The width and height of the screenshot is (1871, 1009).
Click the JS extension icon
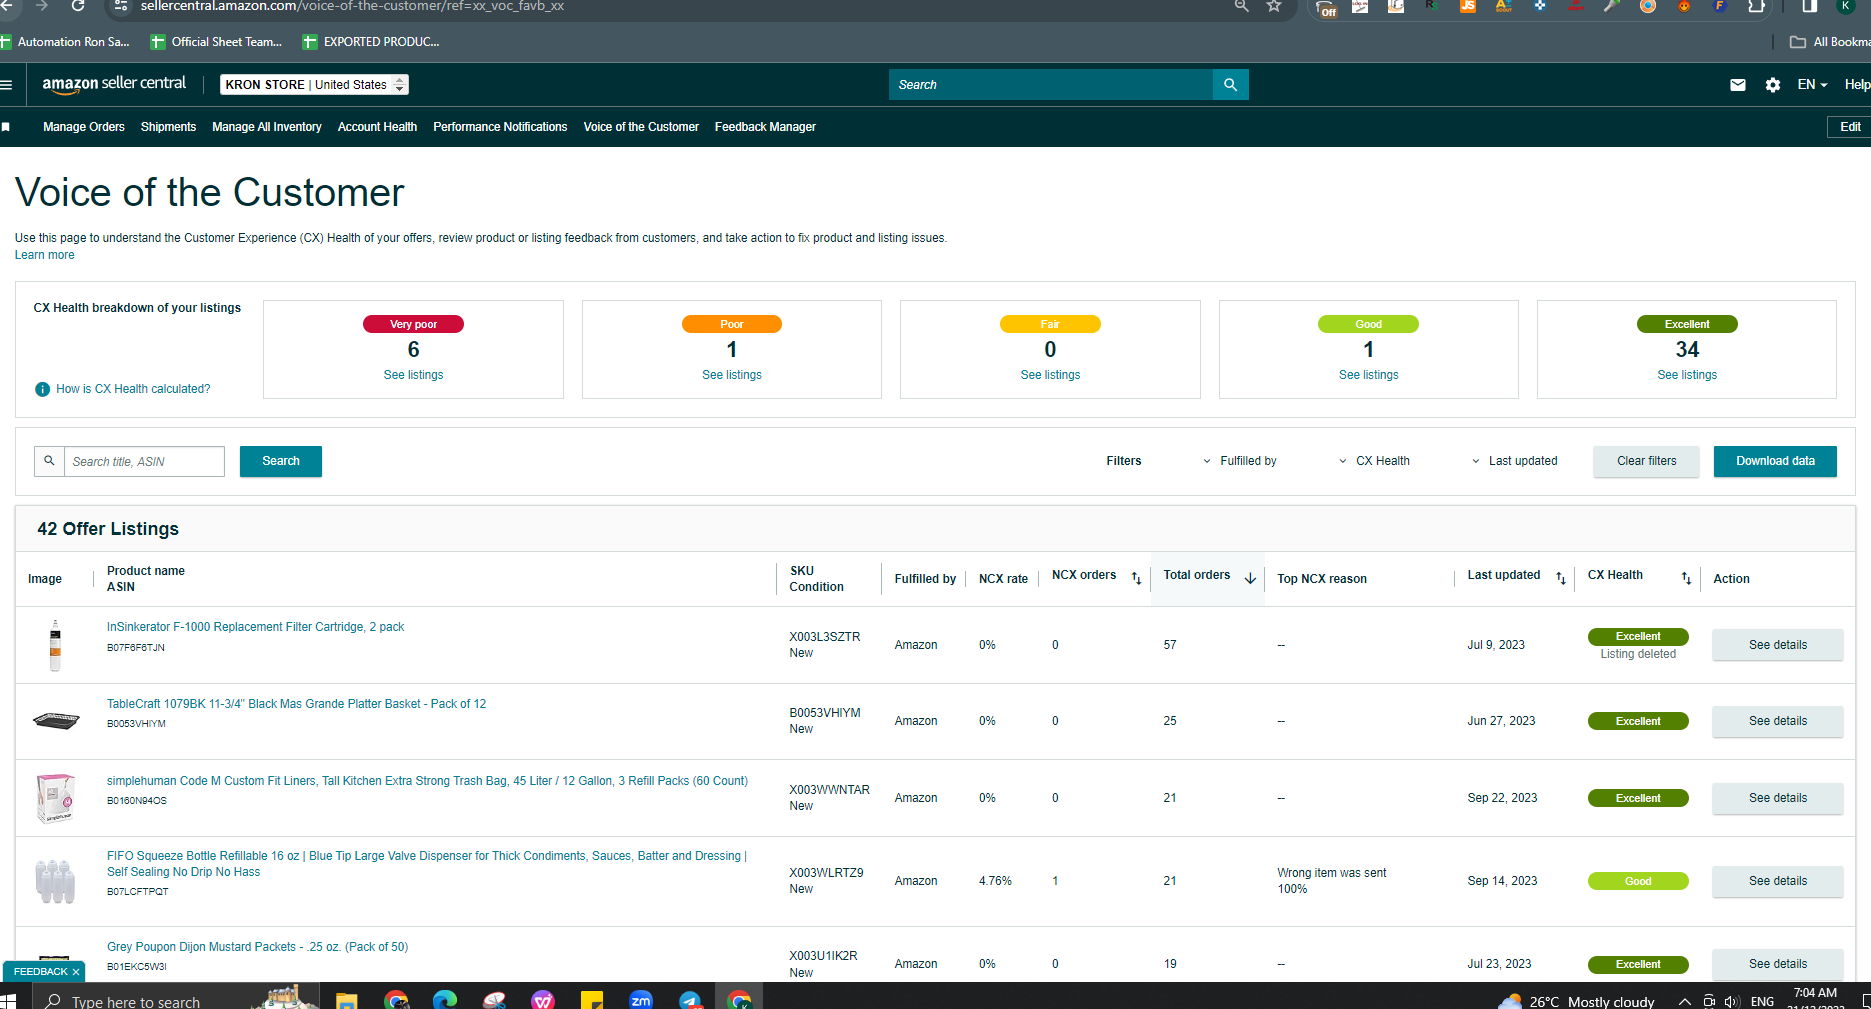click(x=1468, y=6)
